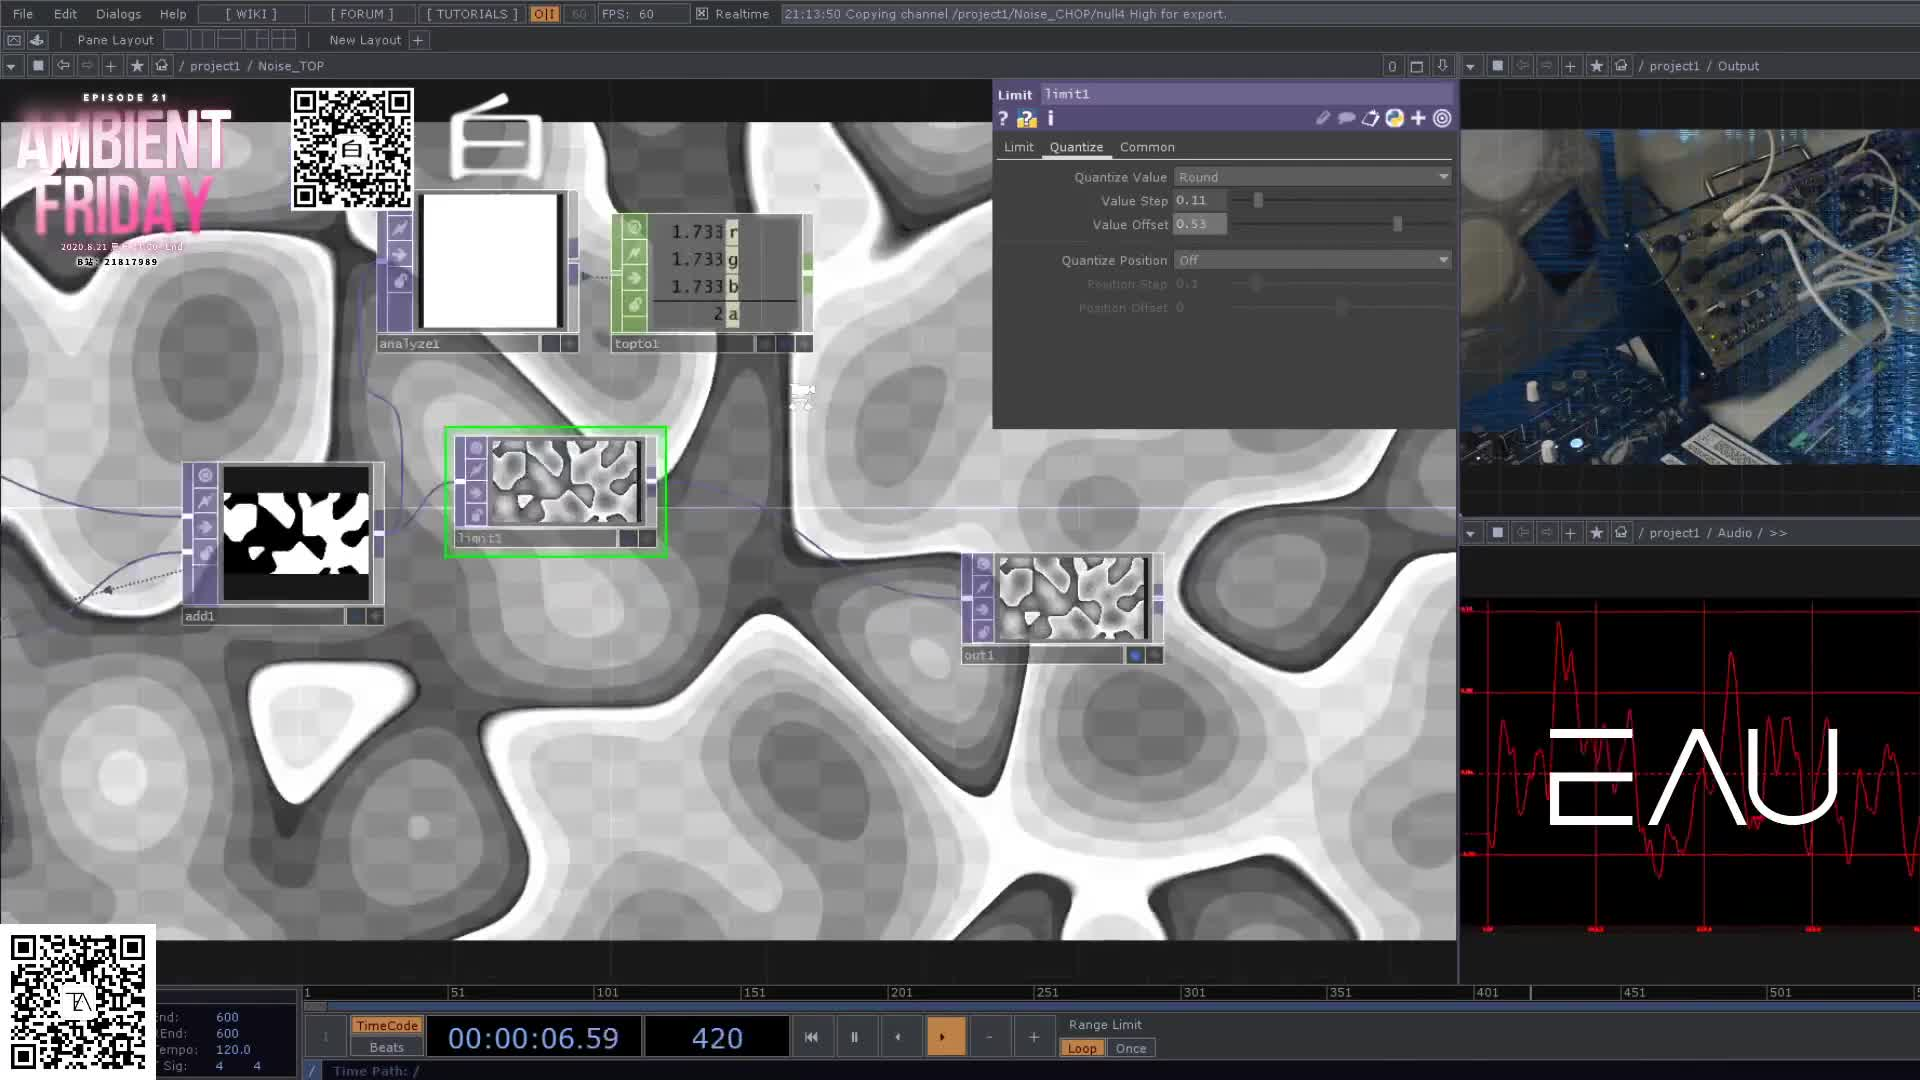Add a new layout with the plus button

tap(418, 40)
